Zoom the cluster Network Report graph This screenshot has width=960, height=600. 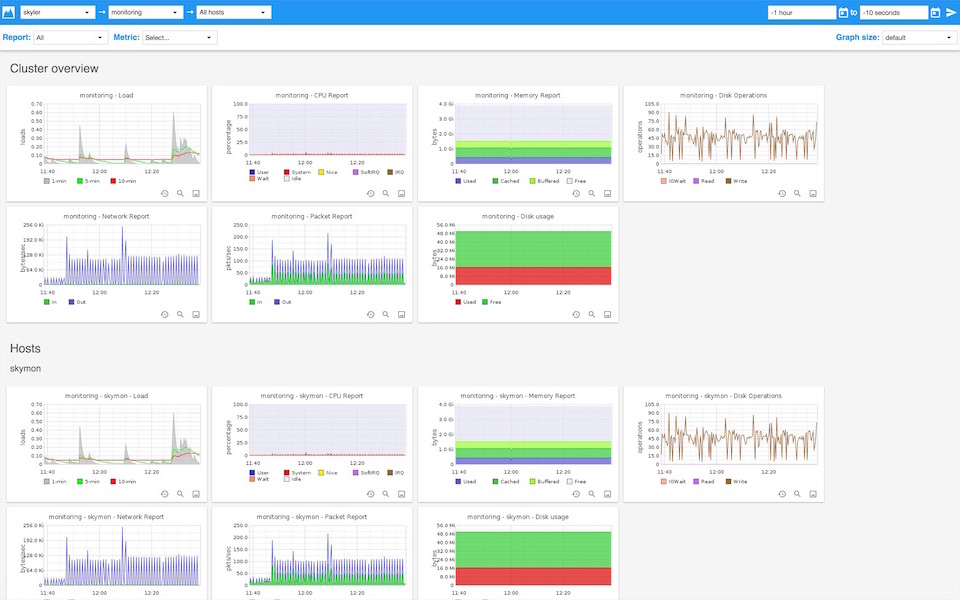pos(180,315)
